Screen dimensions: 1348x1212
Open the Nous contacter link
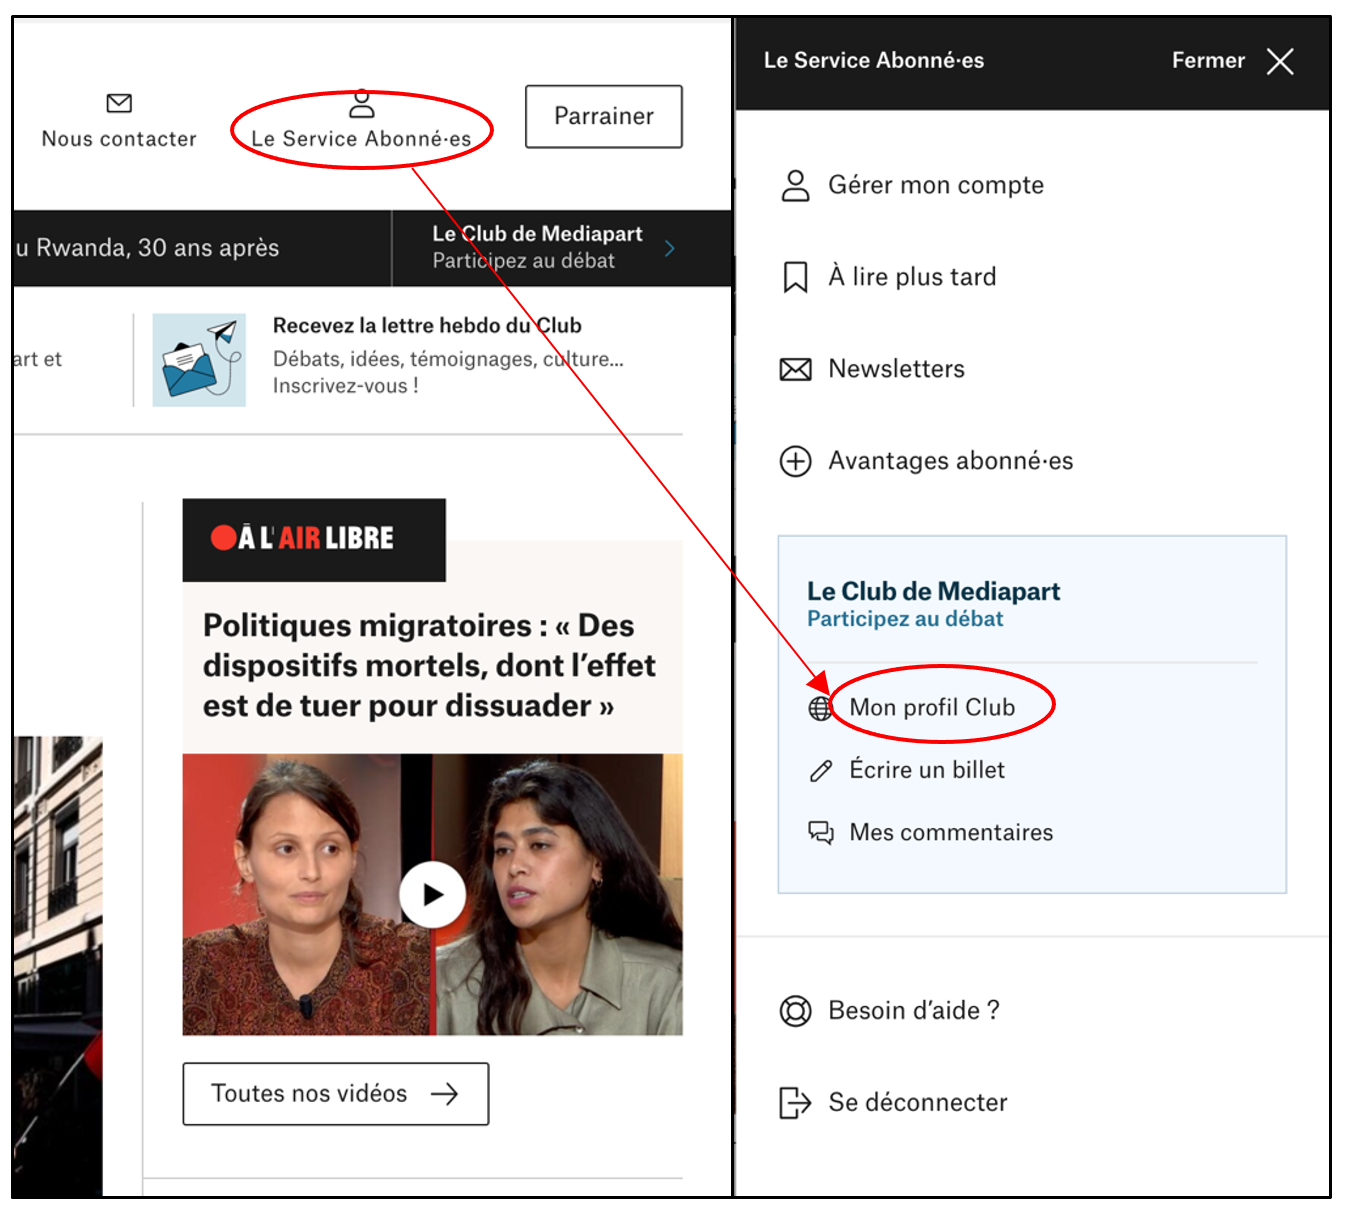119,139
